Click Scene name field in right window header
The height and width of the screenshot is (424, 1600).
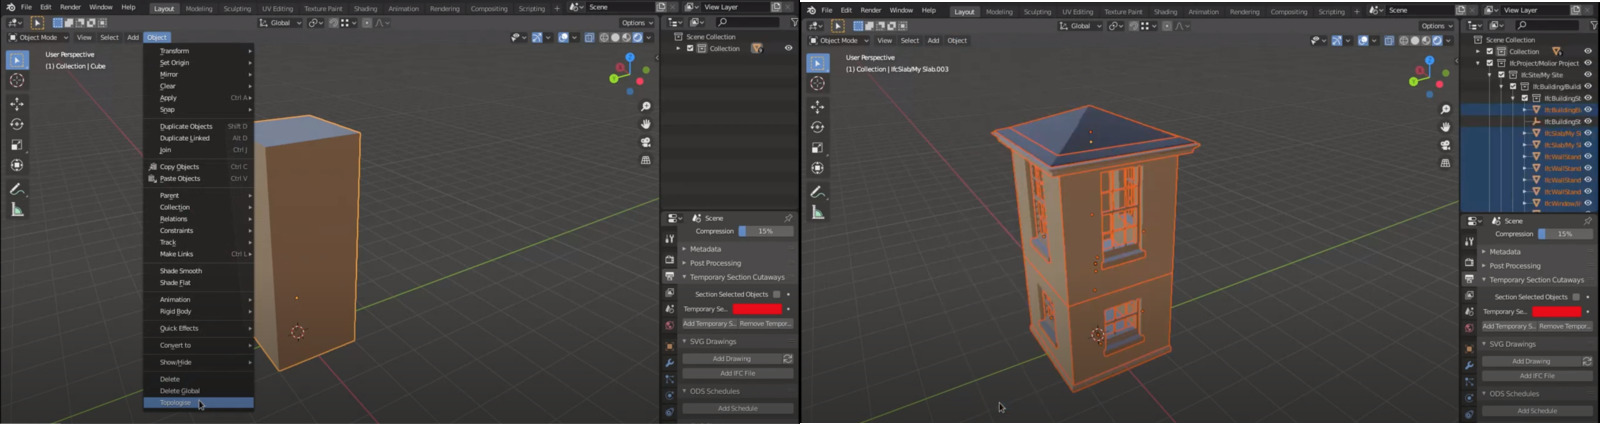(x=1420, y=10)
